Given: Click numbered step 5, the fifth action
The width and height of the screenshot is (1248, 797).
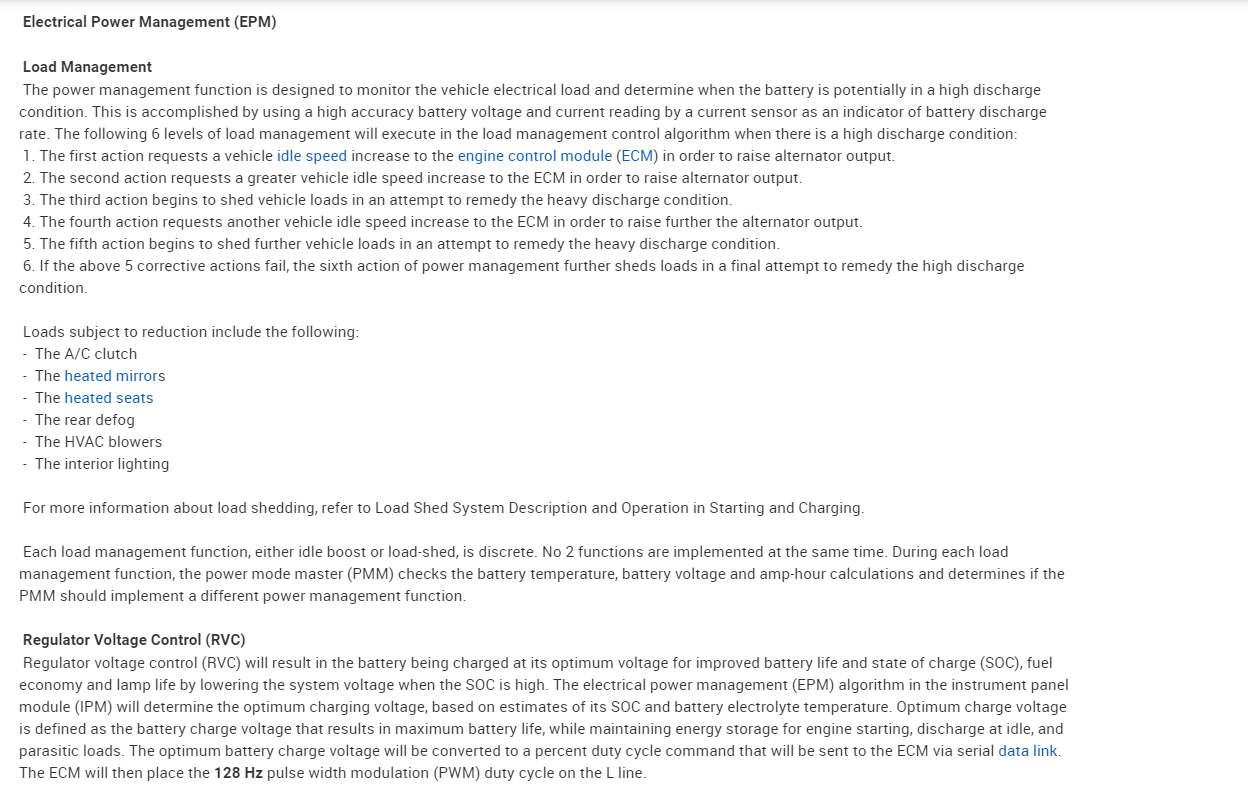Looking at the screenshot, I should tap(400, 244).
